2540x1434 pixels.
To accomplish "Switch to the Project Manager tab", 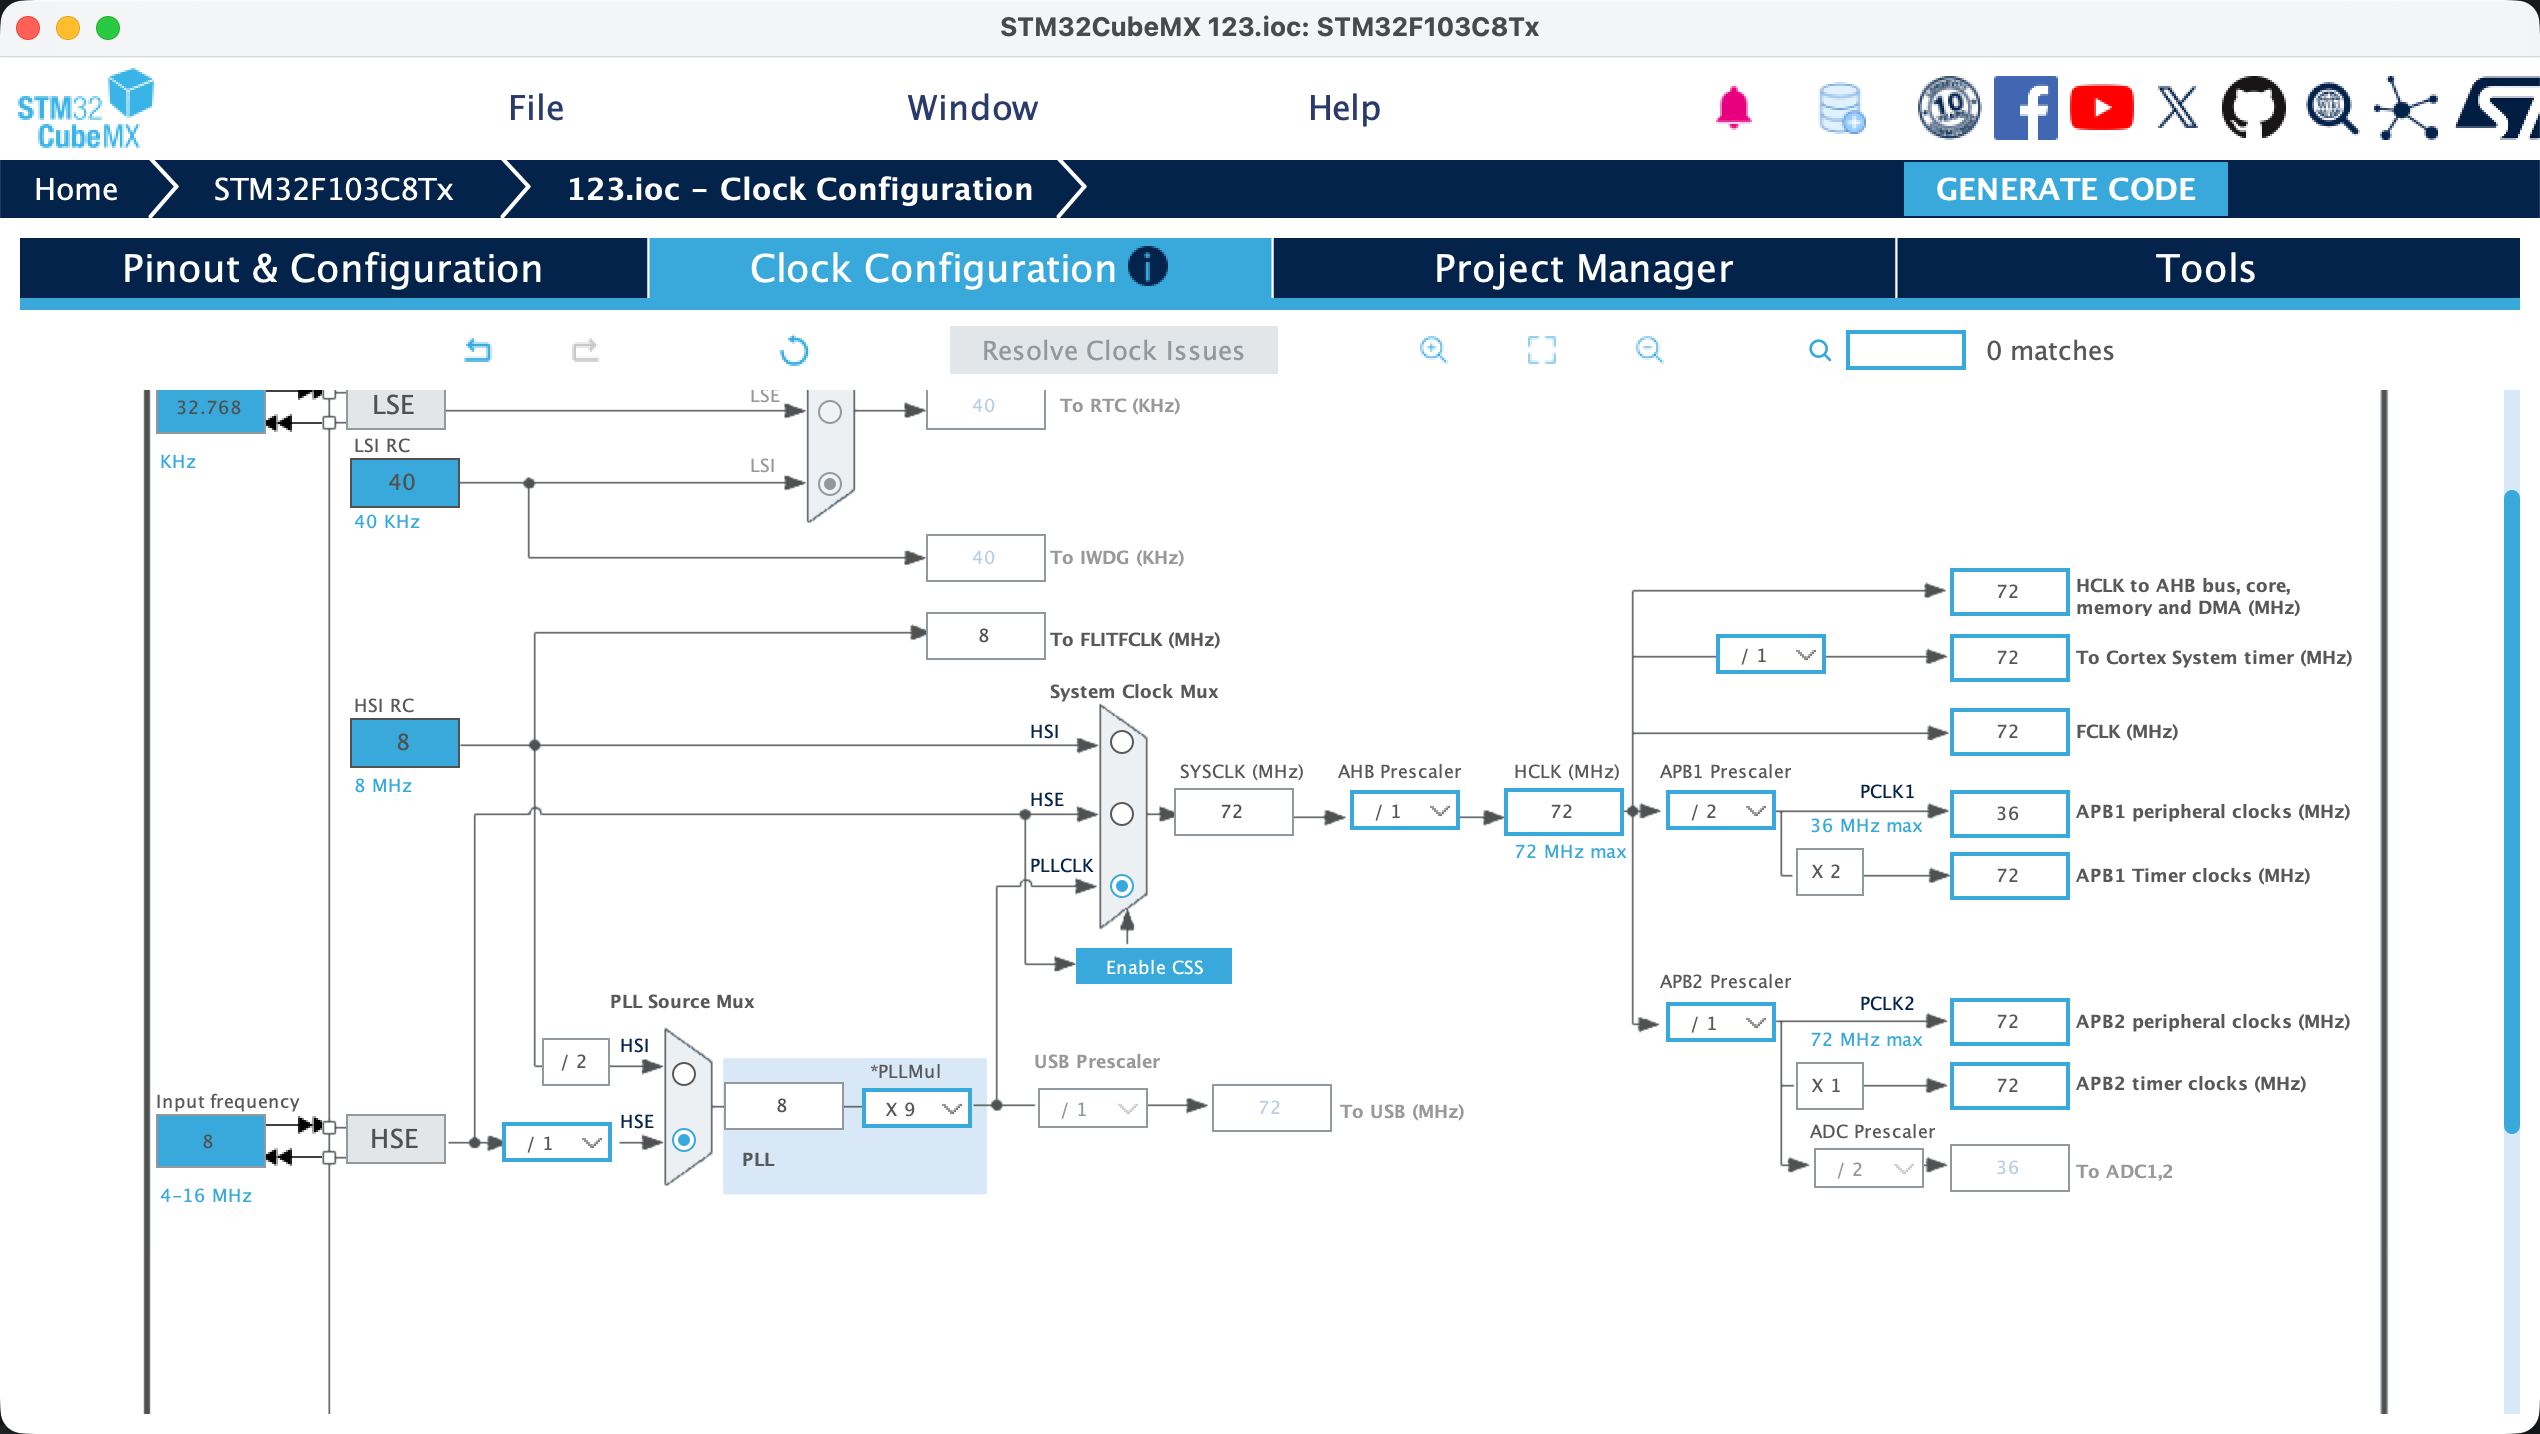I will tap(1584, 268).
